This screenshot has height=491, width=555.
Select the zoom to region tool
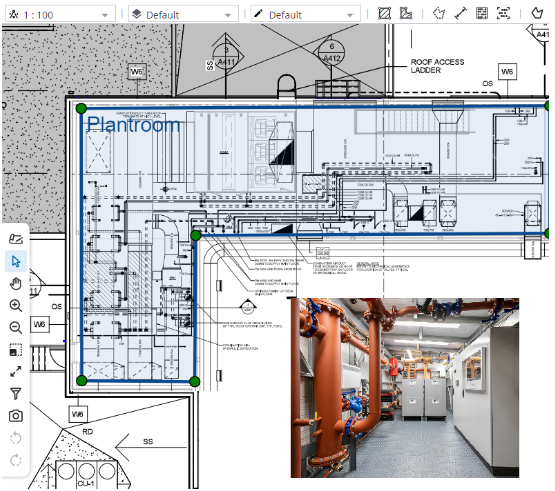(x=16, y=349)
